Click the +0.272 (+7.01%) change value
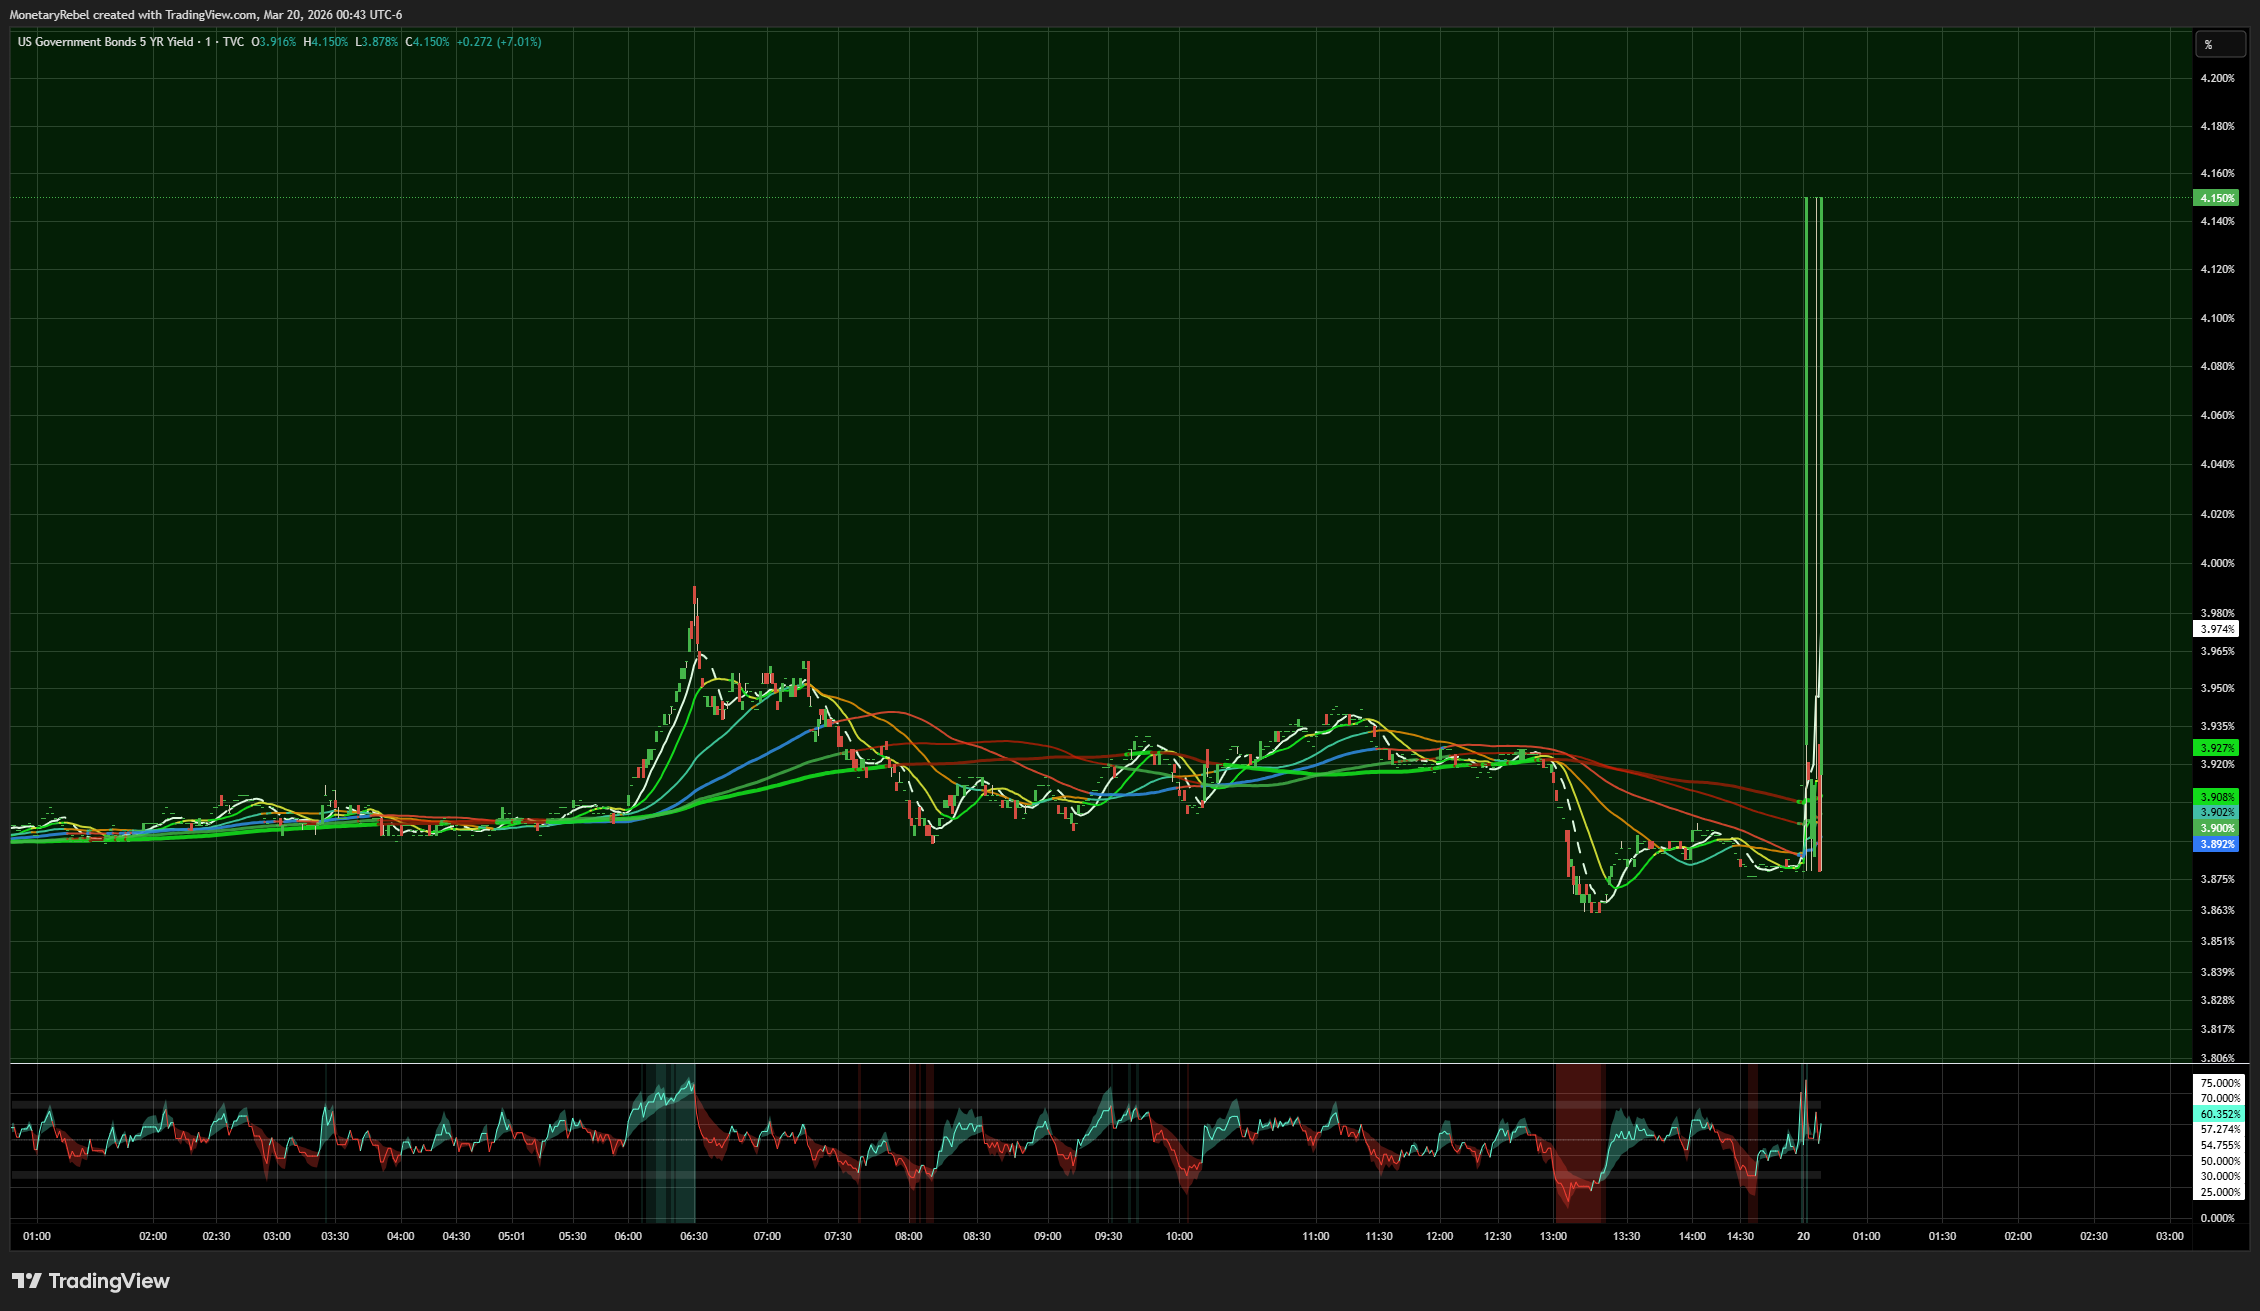 (x=499, y=42)
